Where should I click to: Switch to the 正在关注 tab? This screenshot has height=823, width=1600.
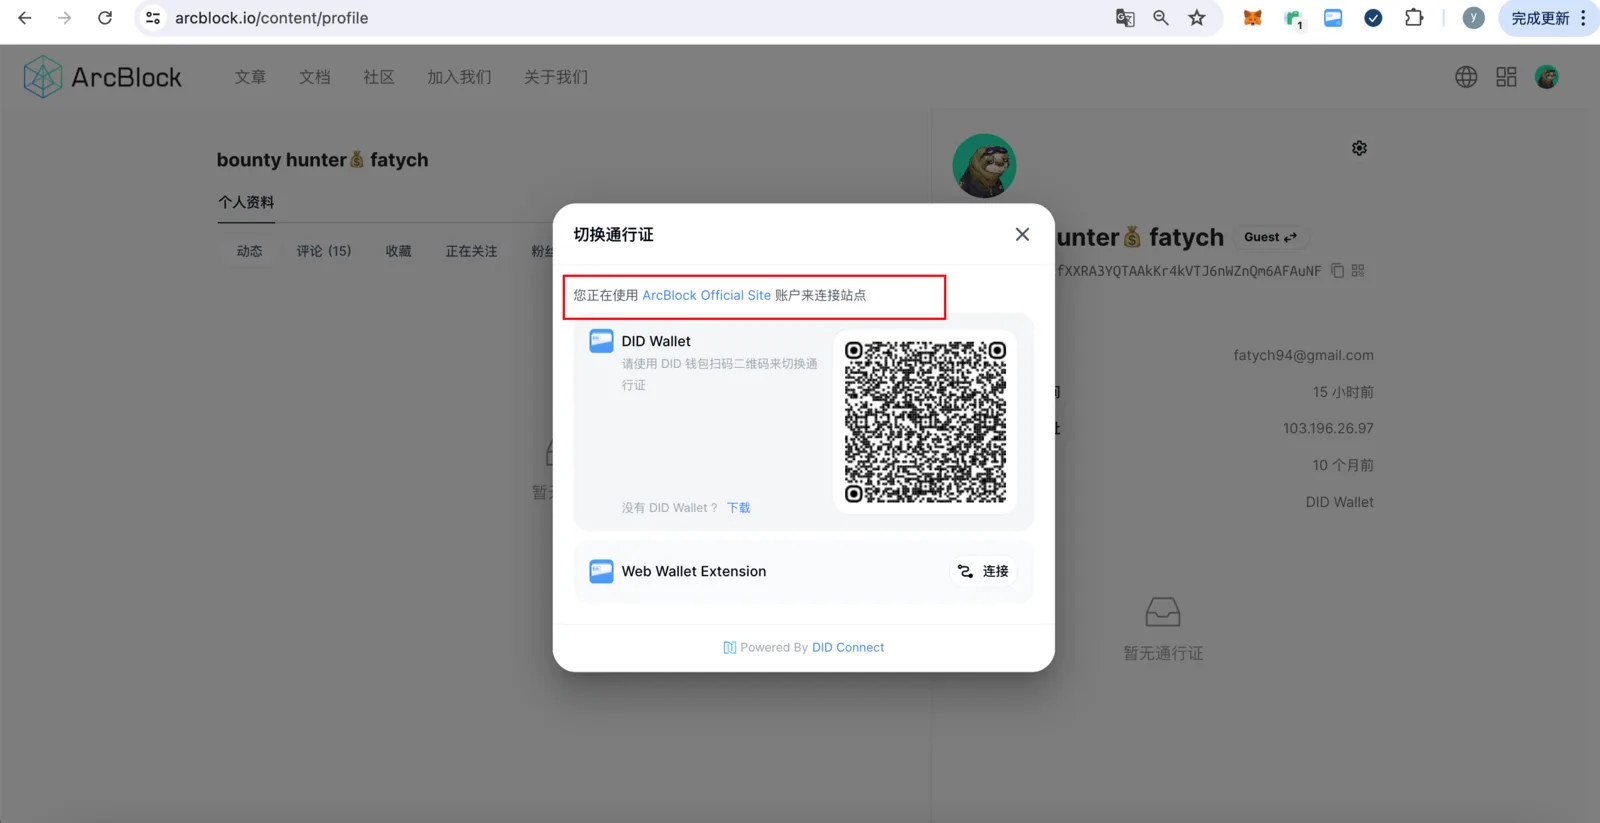click(x=471, y=251)
